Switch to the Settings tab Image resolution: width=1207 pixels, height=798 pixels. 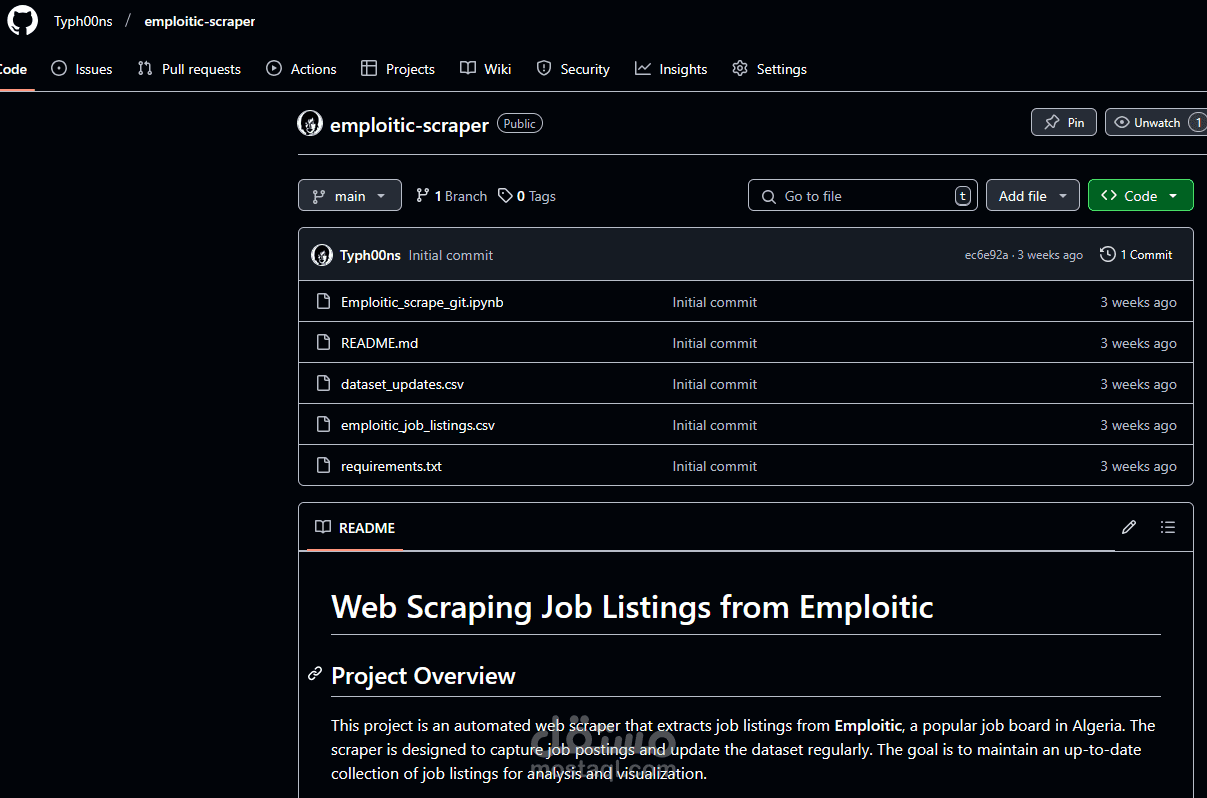point(769,69)
